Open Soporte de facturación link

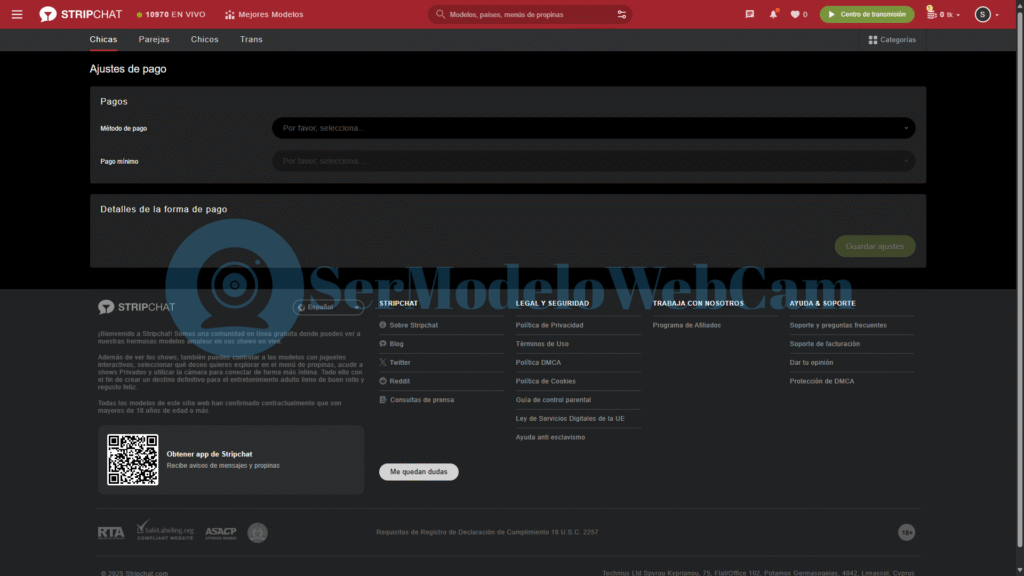(825, 344)
